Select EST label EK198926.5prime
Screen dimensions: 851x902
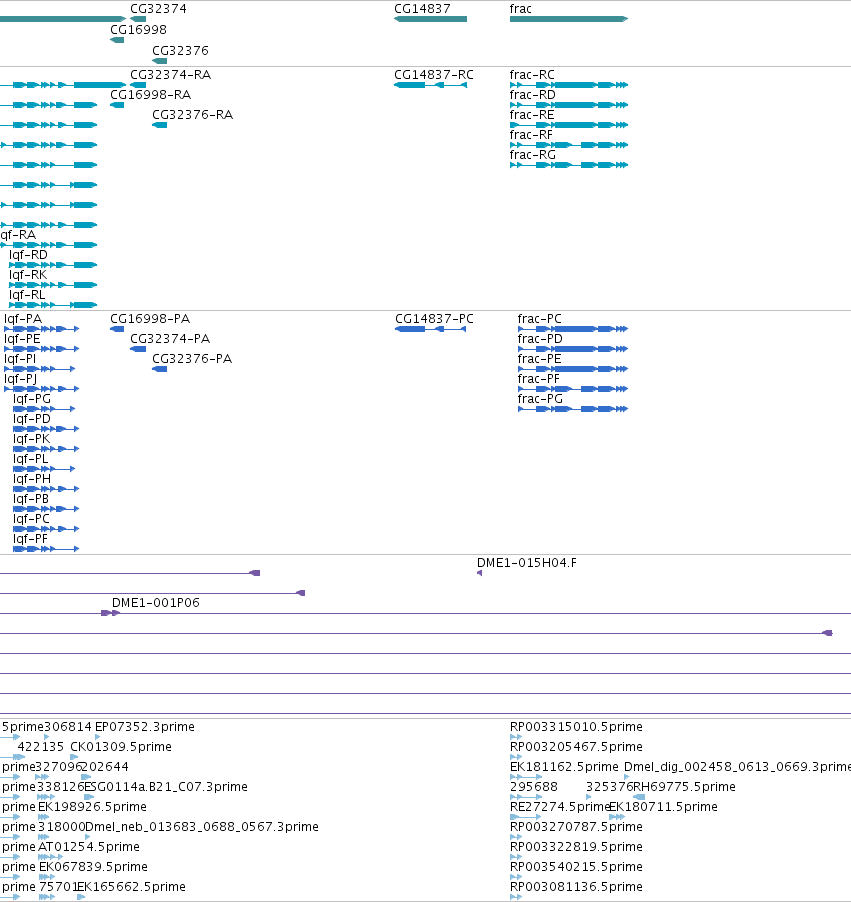92,807
